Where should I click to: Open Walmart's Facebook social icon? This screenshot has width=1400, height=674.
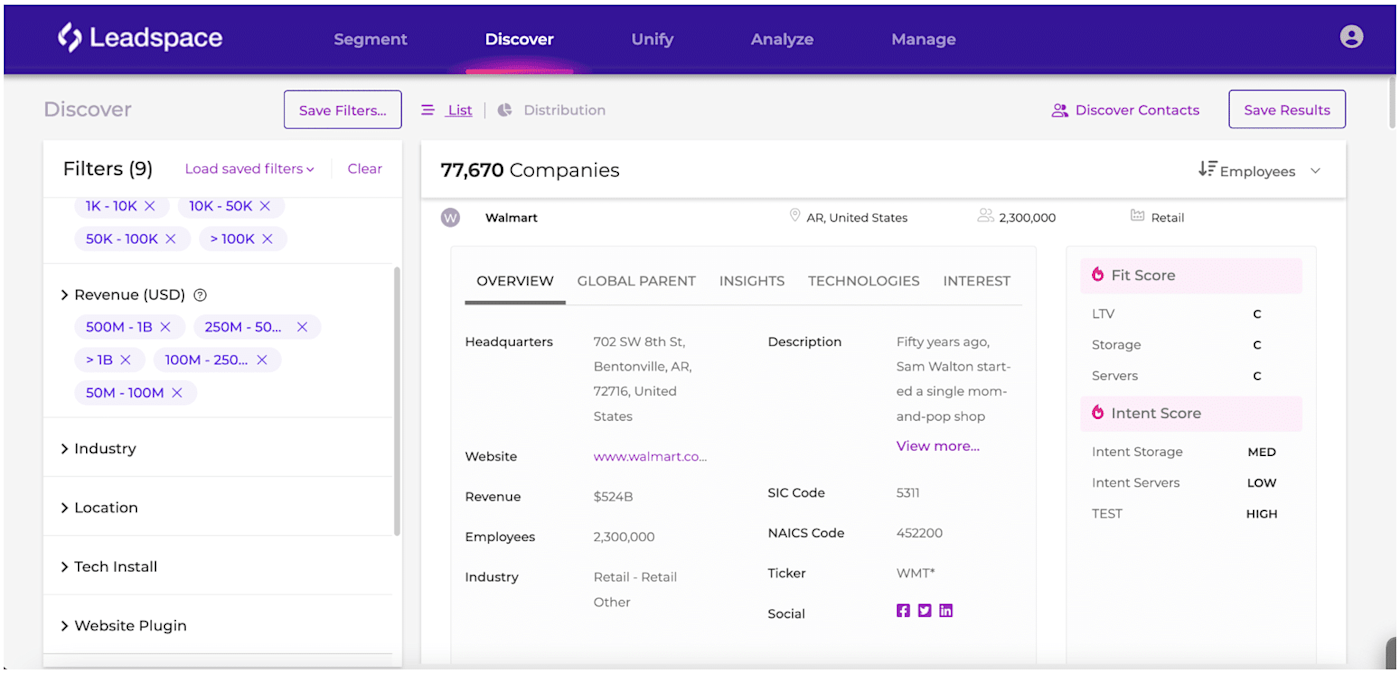coord(903,611)
